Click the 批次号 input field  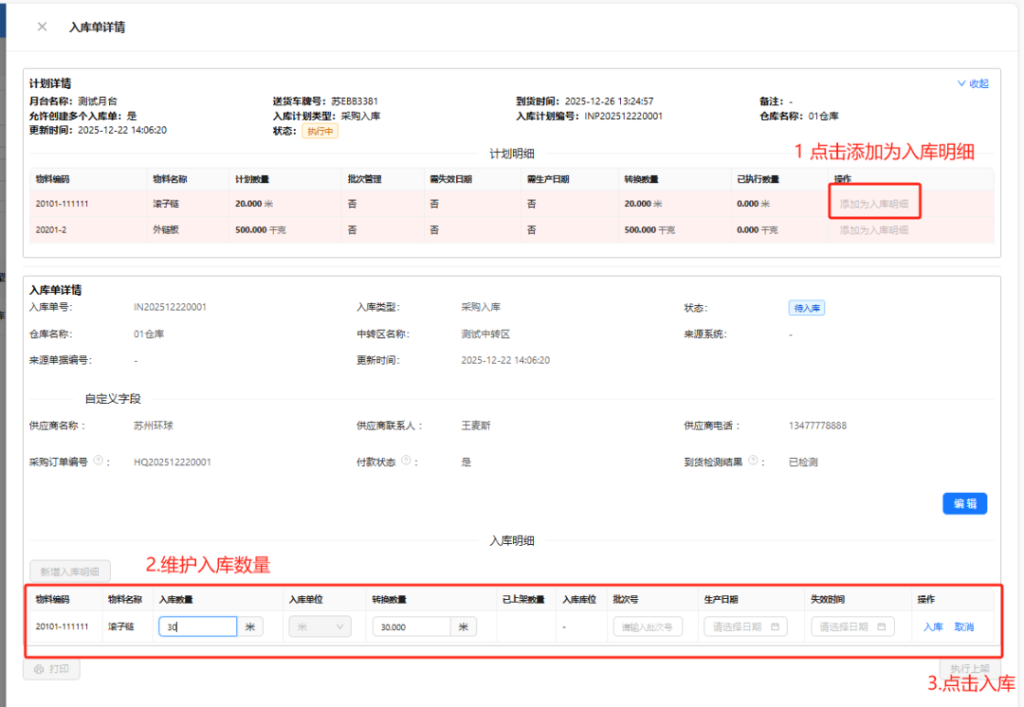(x=647, y=627)
